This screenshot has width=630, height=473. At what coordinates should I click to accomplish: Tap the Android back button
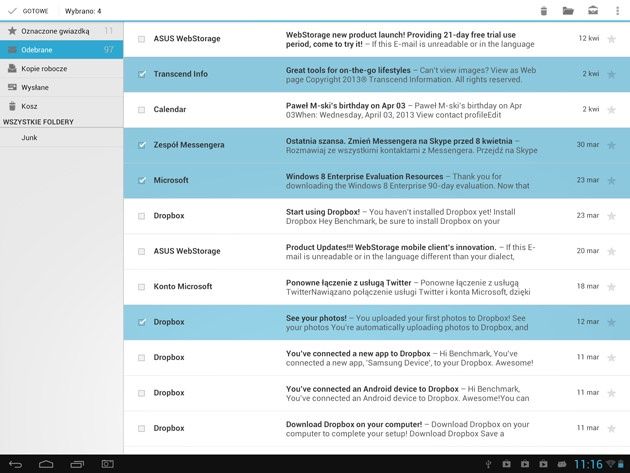pyautogui.click(x=15, y=465)
